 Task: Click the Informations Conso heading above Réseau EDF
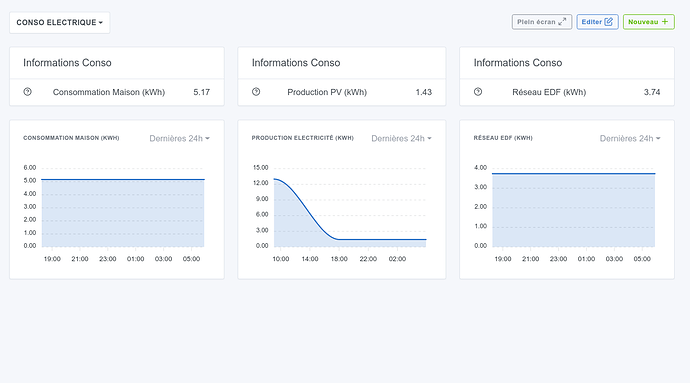click(518, 63)
